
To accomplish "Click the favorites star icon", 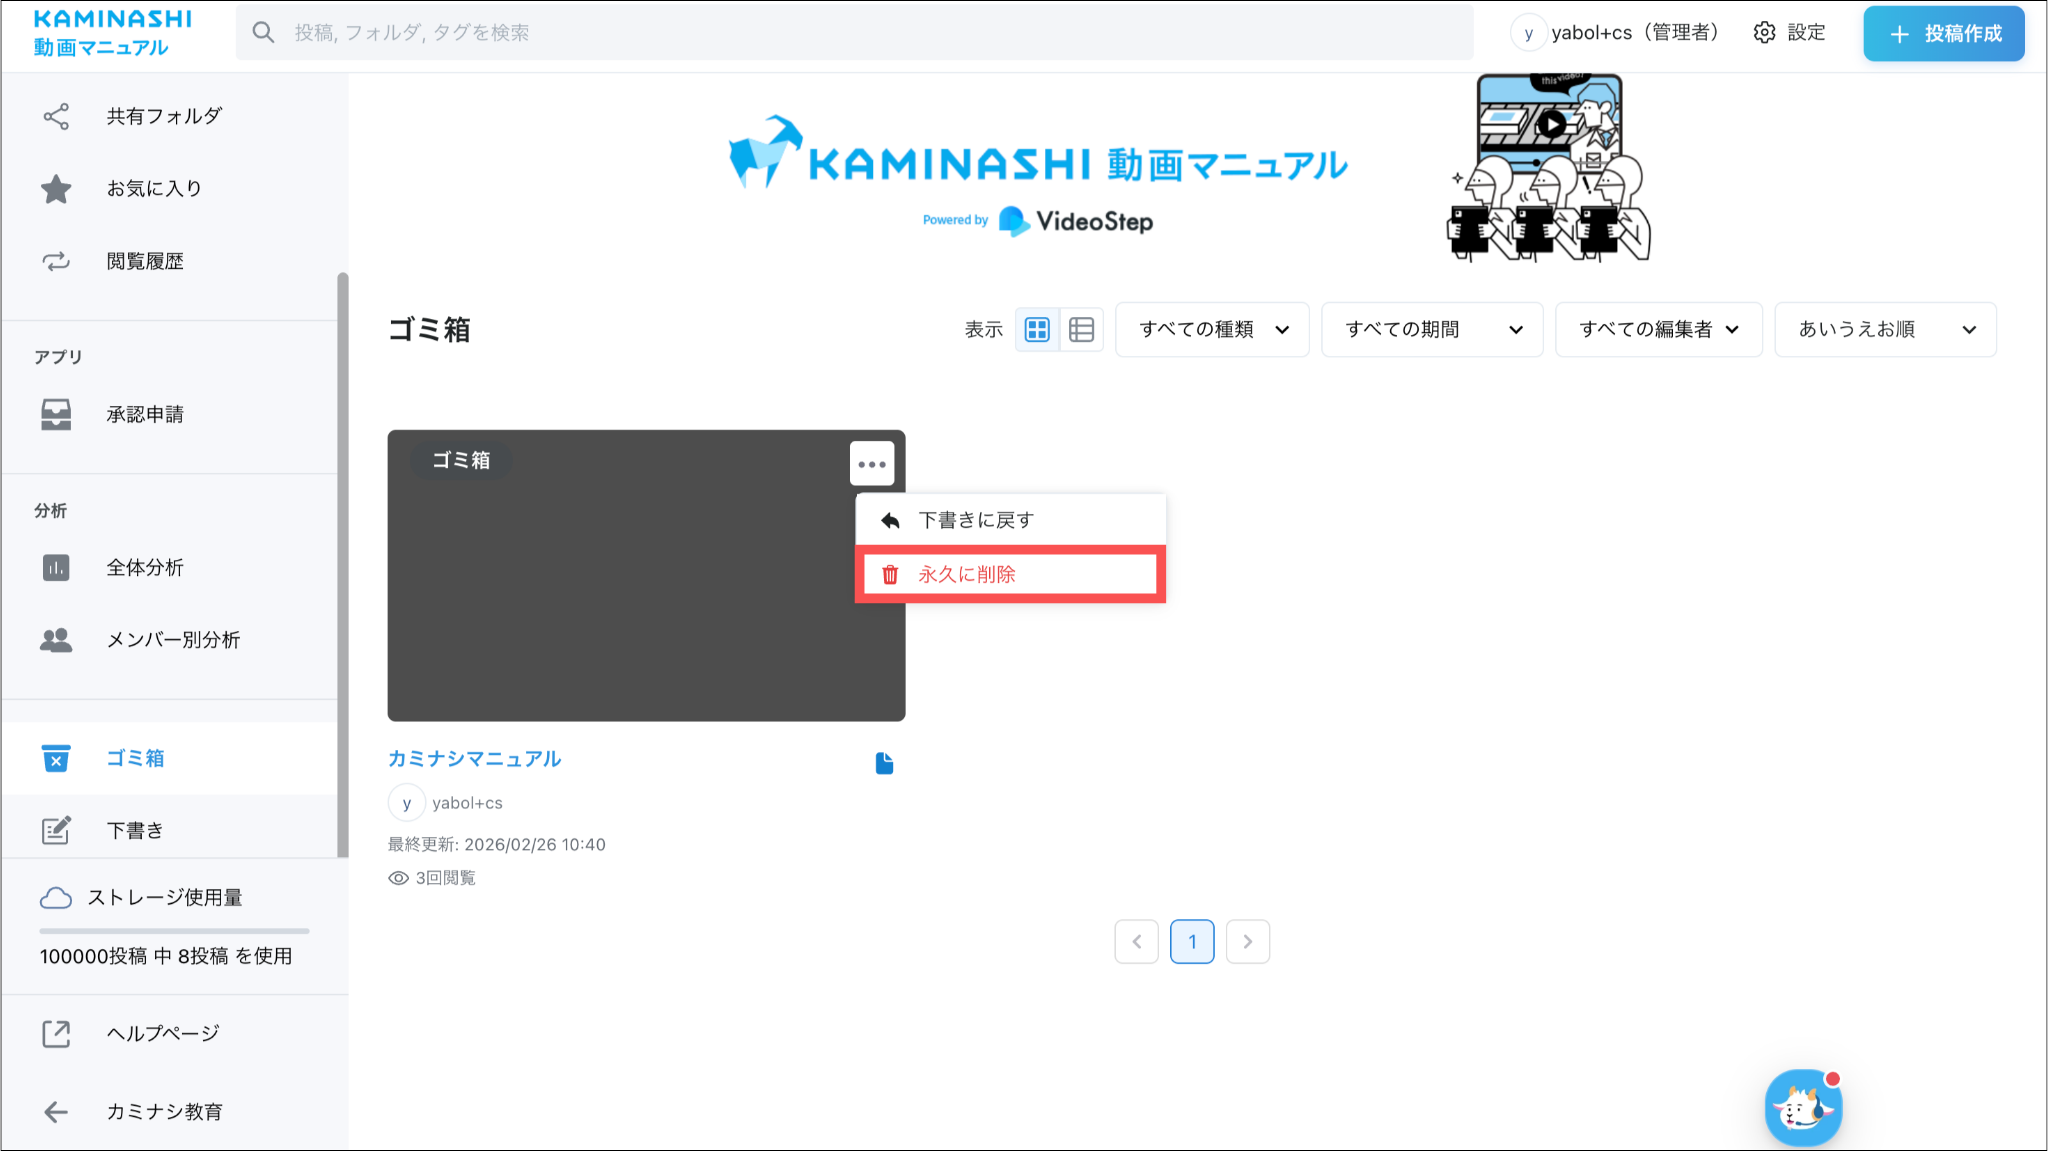I will 56,189.
